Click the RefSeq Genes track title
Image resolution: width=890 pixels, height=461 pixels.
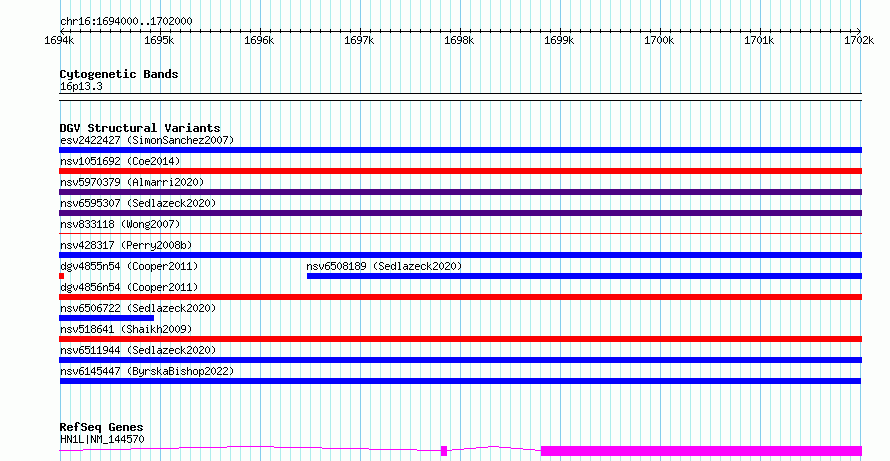pyautogui.click(x=101, y=427)
